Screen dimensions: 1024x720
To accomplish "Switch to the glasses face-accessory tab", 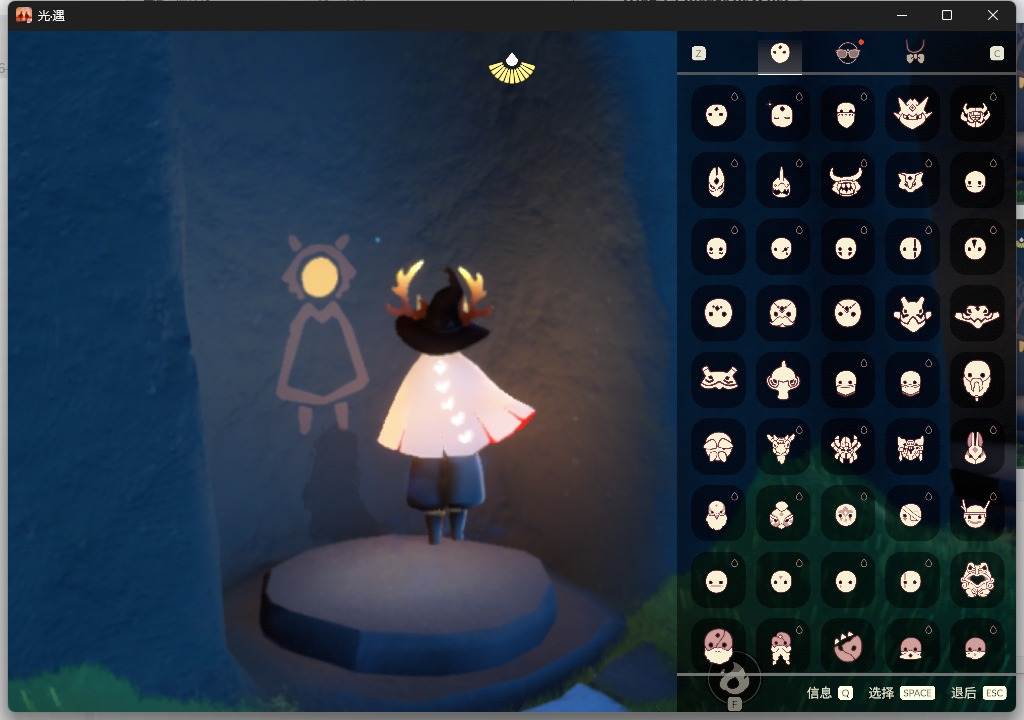I will pyautogui.click(x=848, y=53).
